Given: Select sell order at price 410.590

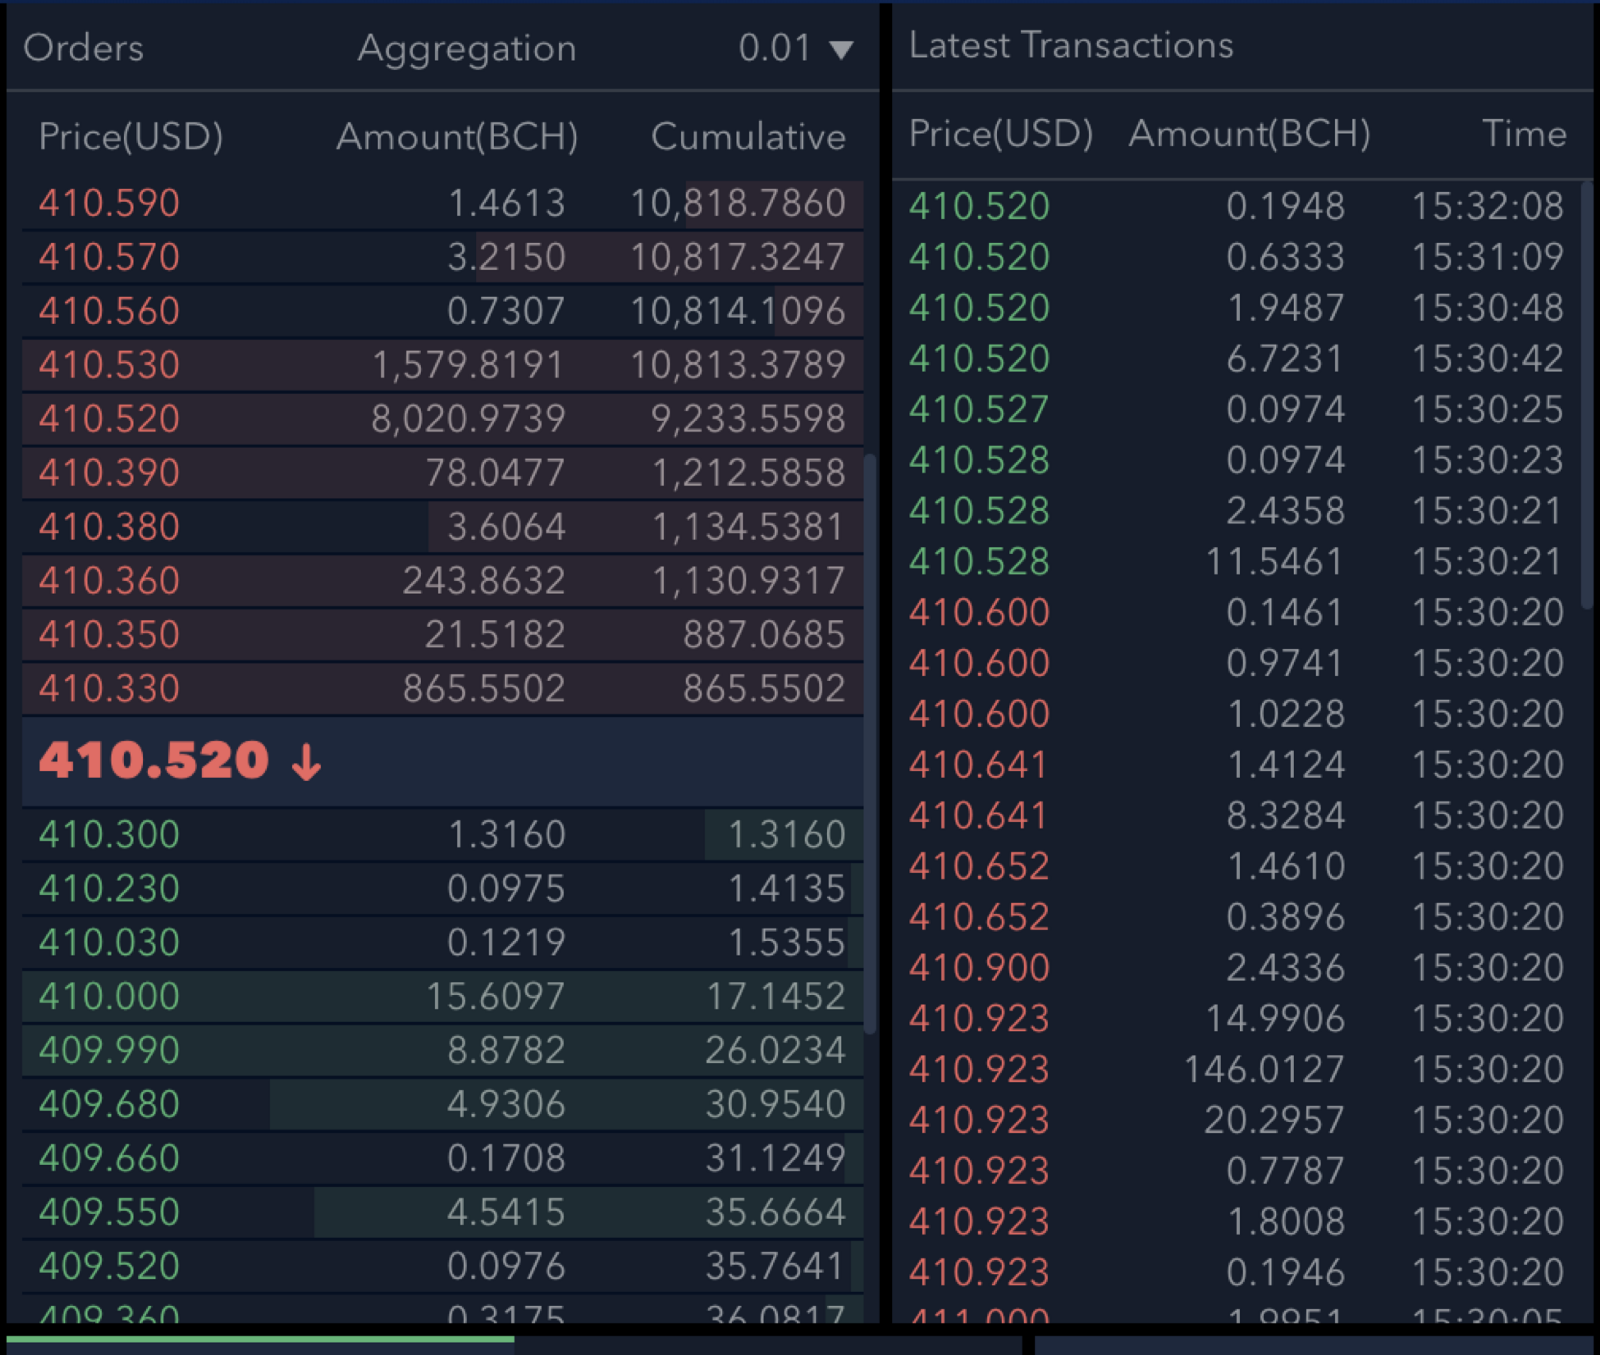Looking at the screenshot, I should point(442,203).
